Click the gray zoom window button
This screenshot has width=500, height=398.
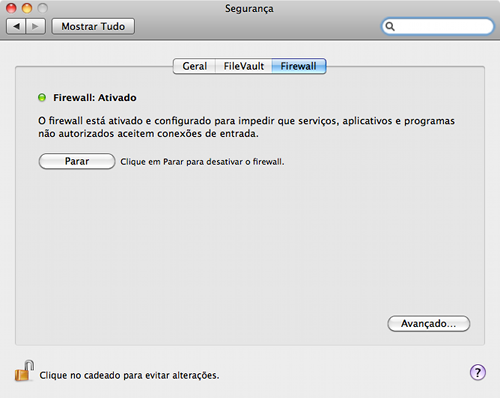coord(43,8)
